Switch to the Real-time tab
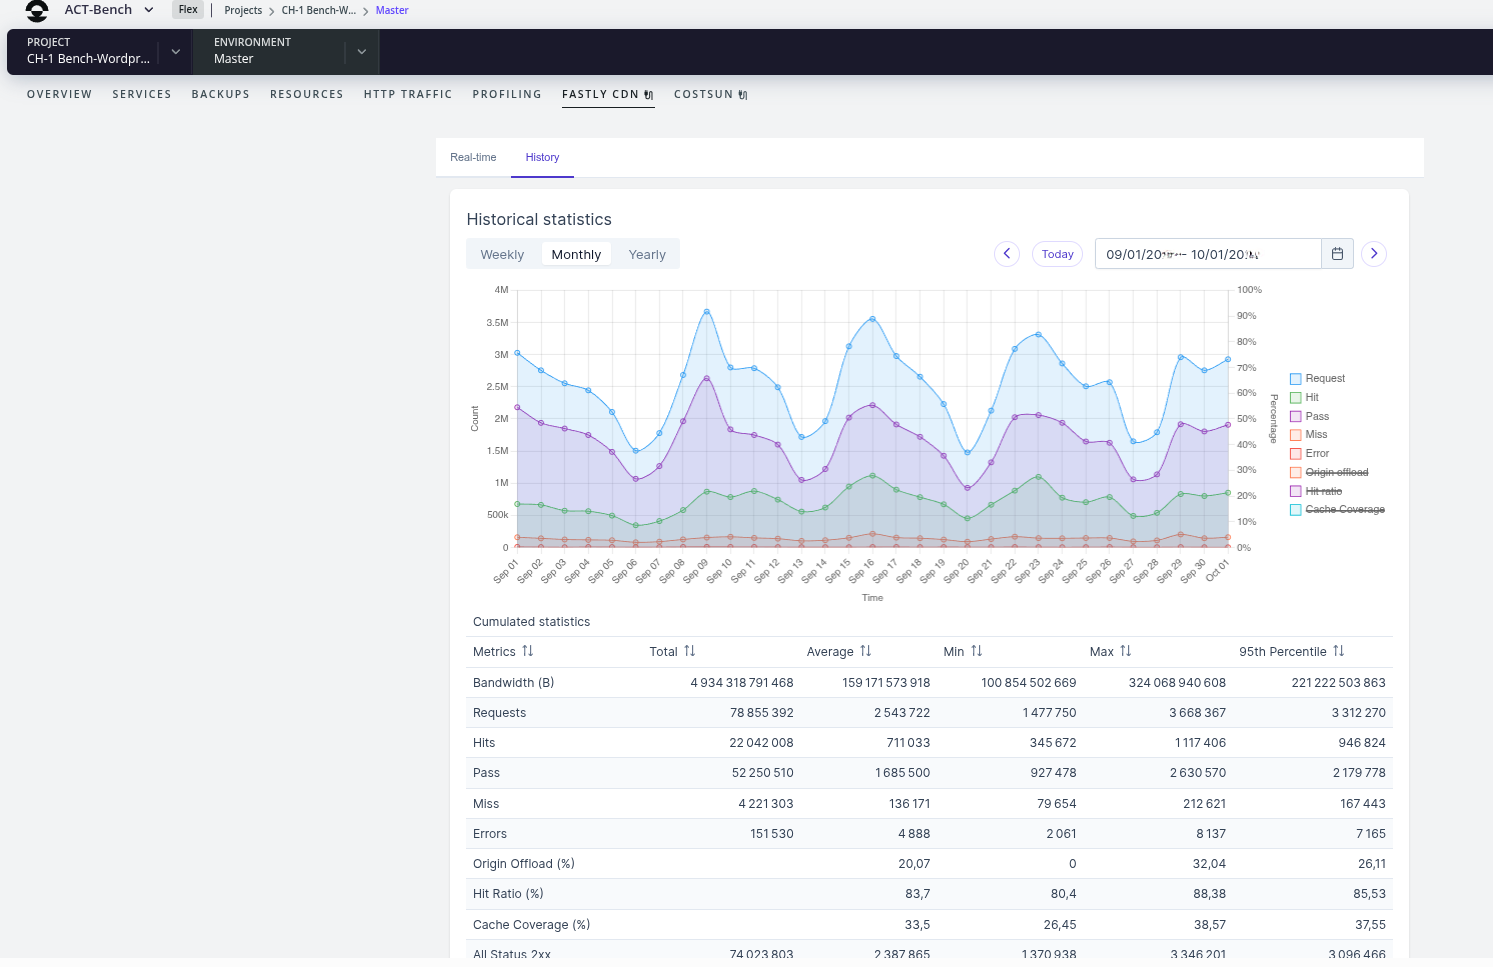 [472, 157]
